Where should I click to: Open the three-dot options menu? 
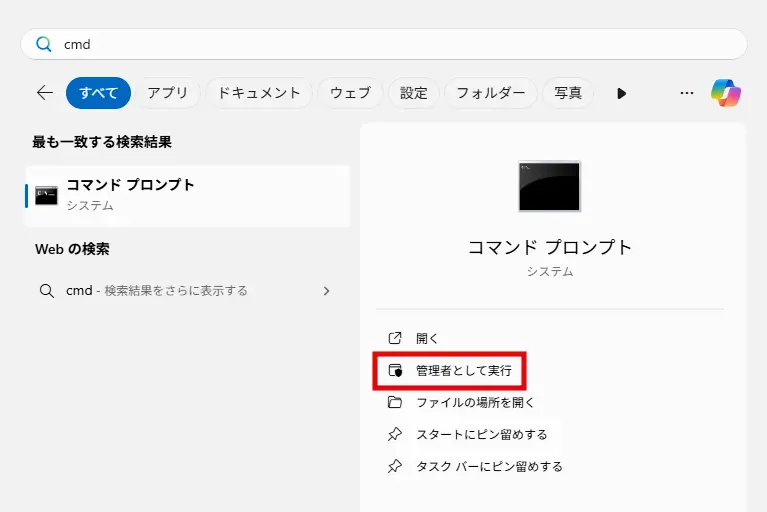click(687, 93)
